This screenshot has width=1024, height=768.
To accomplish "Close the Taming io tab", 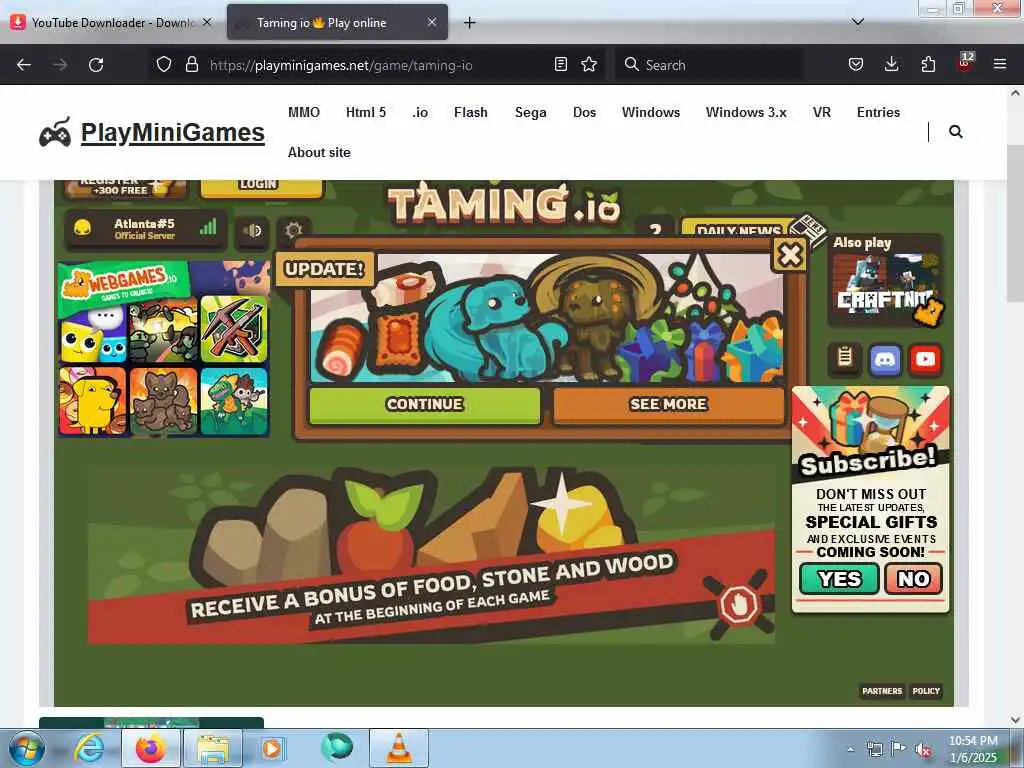I will tap(432, 22).
